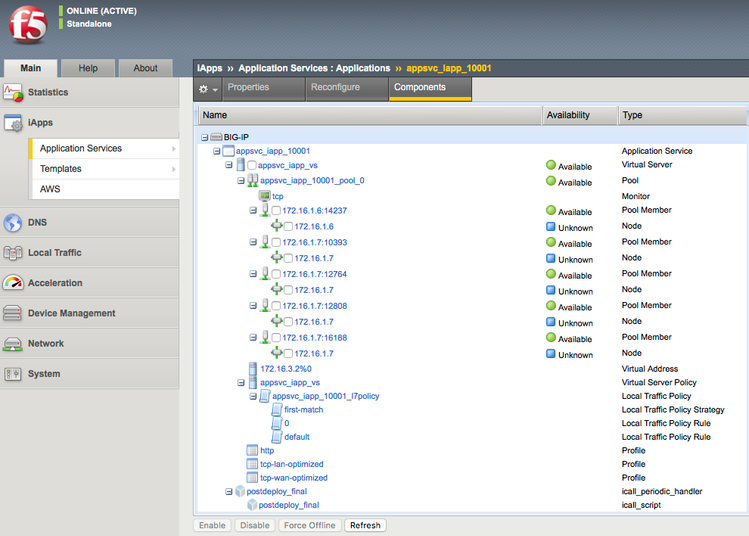Select the Local Traffic sidebar icon
This screenshot has height=536, width=749.
point(13,253)
